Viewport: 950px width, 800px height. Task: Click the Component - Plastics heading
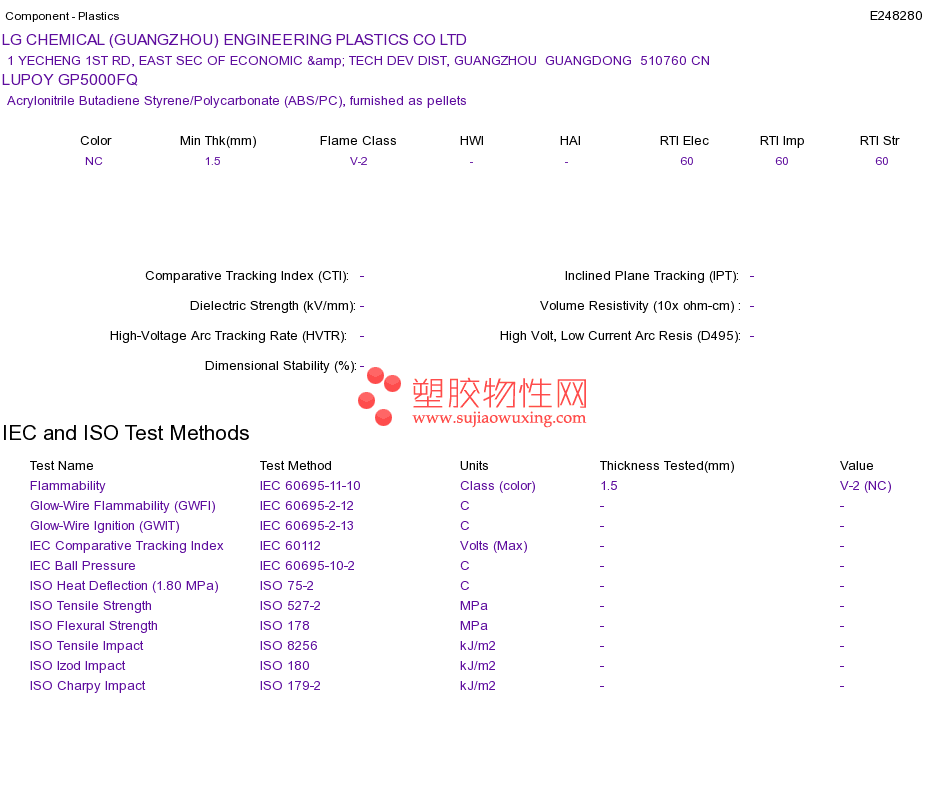[62, 16]
